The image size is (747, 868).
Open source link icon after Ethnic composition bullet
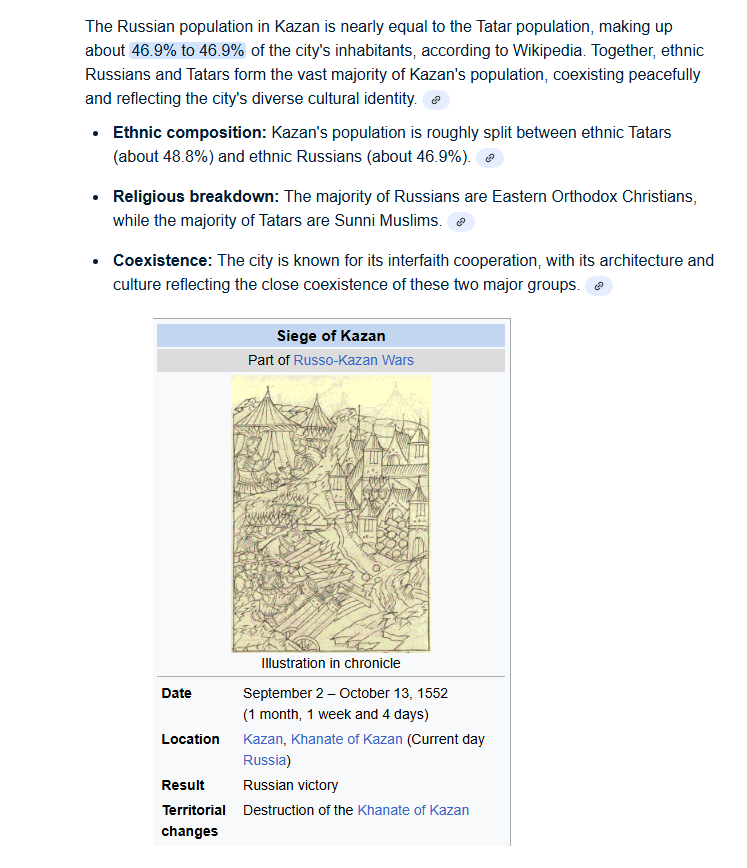[x=490, y=158]
